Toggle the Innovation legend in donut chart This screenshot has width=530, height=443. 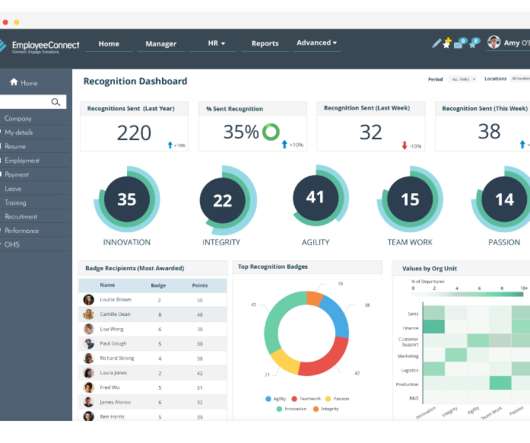291,409
